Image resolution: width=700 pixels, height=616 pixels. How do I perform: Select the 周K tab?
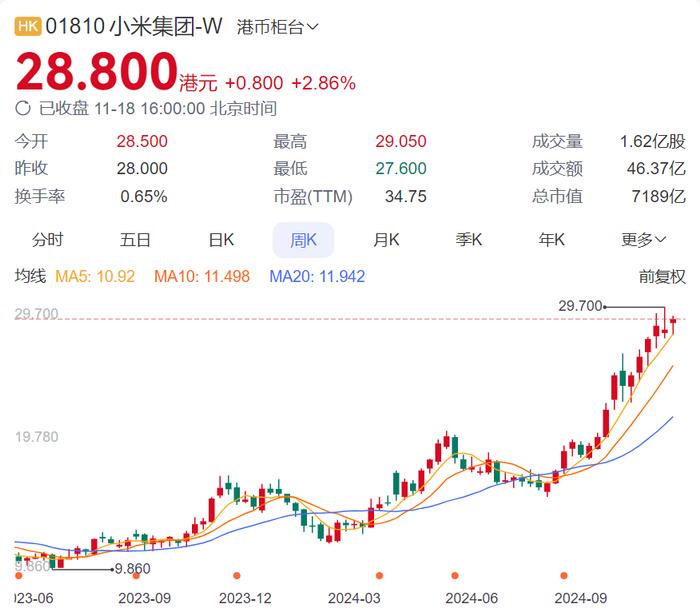pos(303,240)
